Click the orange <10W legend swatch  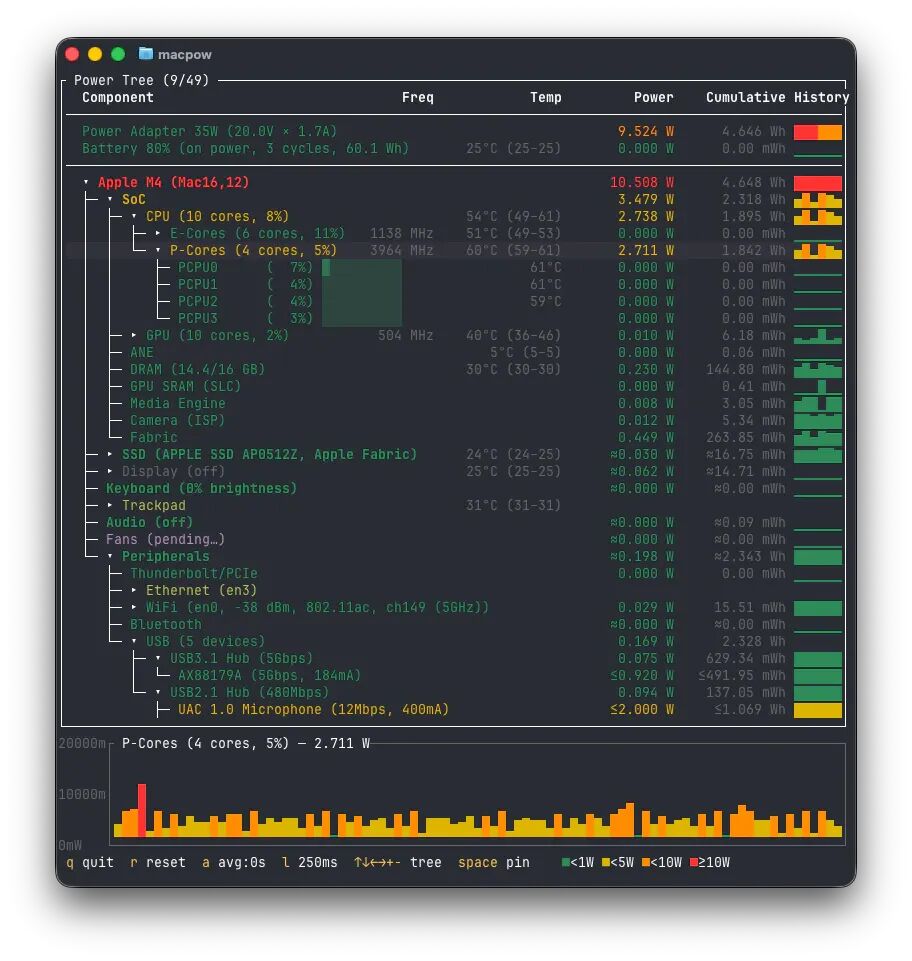pos(645,862)
